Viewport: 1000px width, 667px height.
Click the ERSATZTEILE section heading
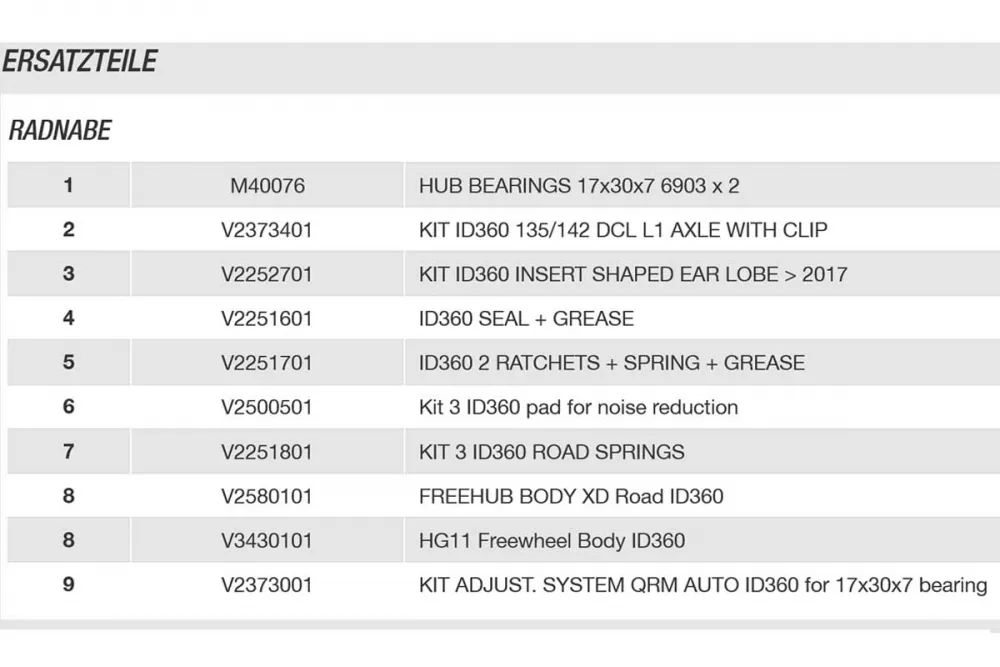pos(80,62)
